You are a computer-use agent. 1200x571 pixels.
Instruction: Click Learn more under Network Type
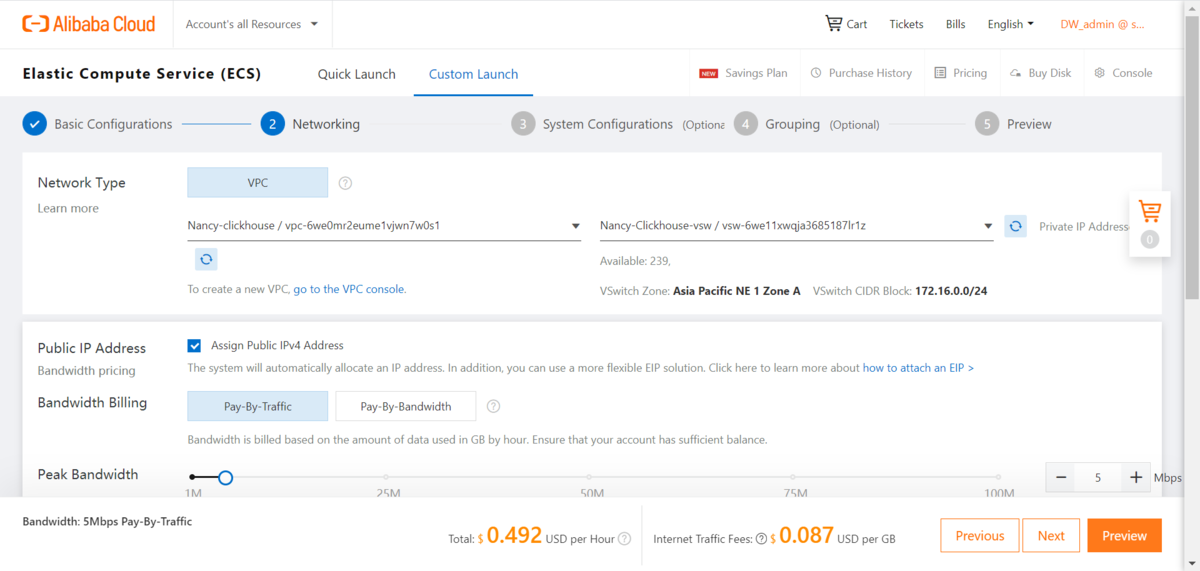[68, 208]
